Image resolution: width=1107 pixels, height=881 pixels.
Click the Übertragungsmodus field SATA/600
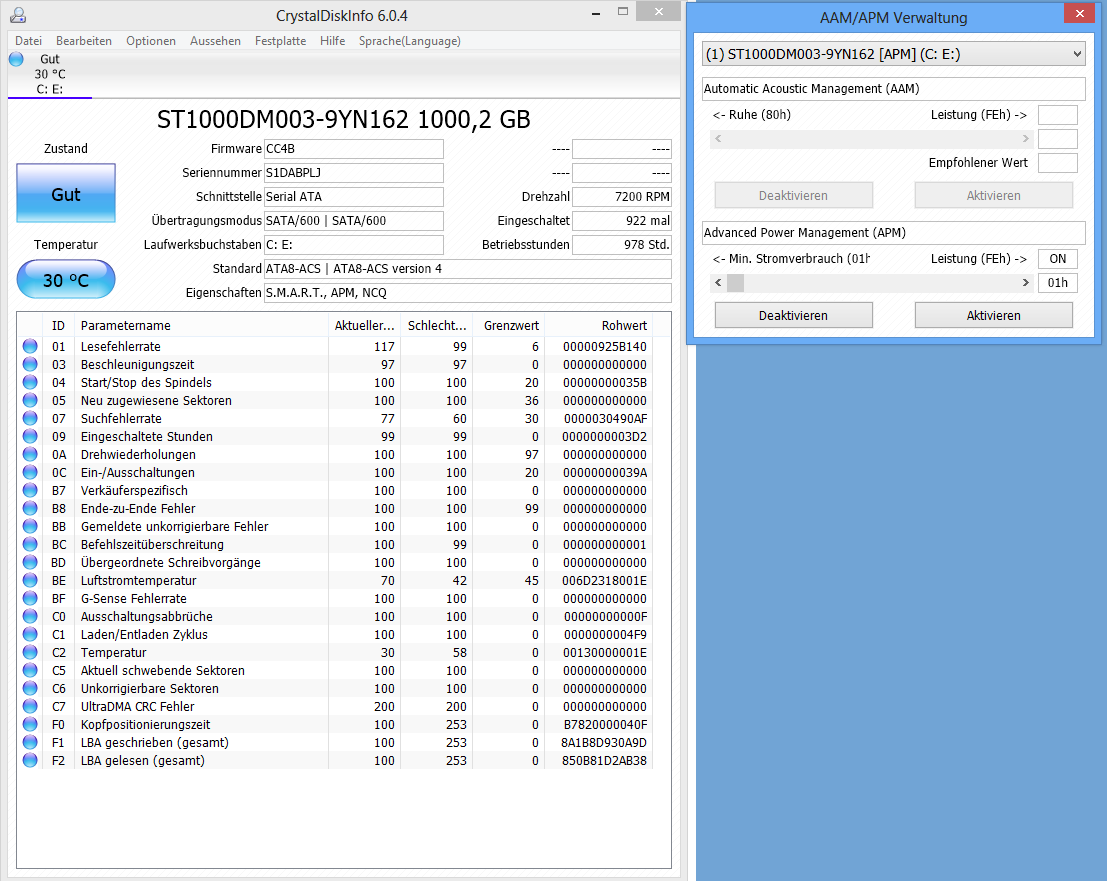pyautogui.click(x=354, y=221)
